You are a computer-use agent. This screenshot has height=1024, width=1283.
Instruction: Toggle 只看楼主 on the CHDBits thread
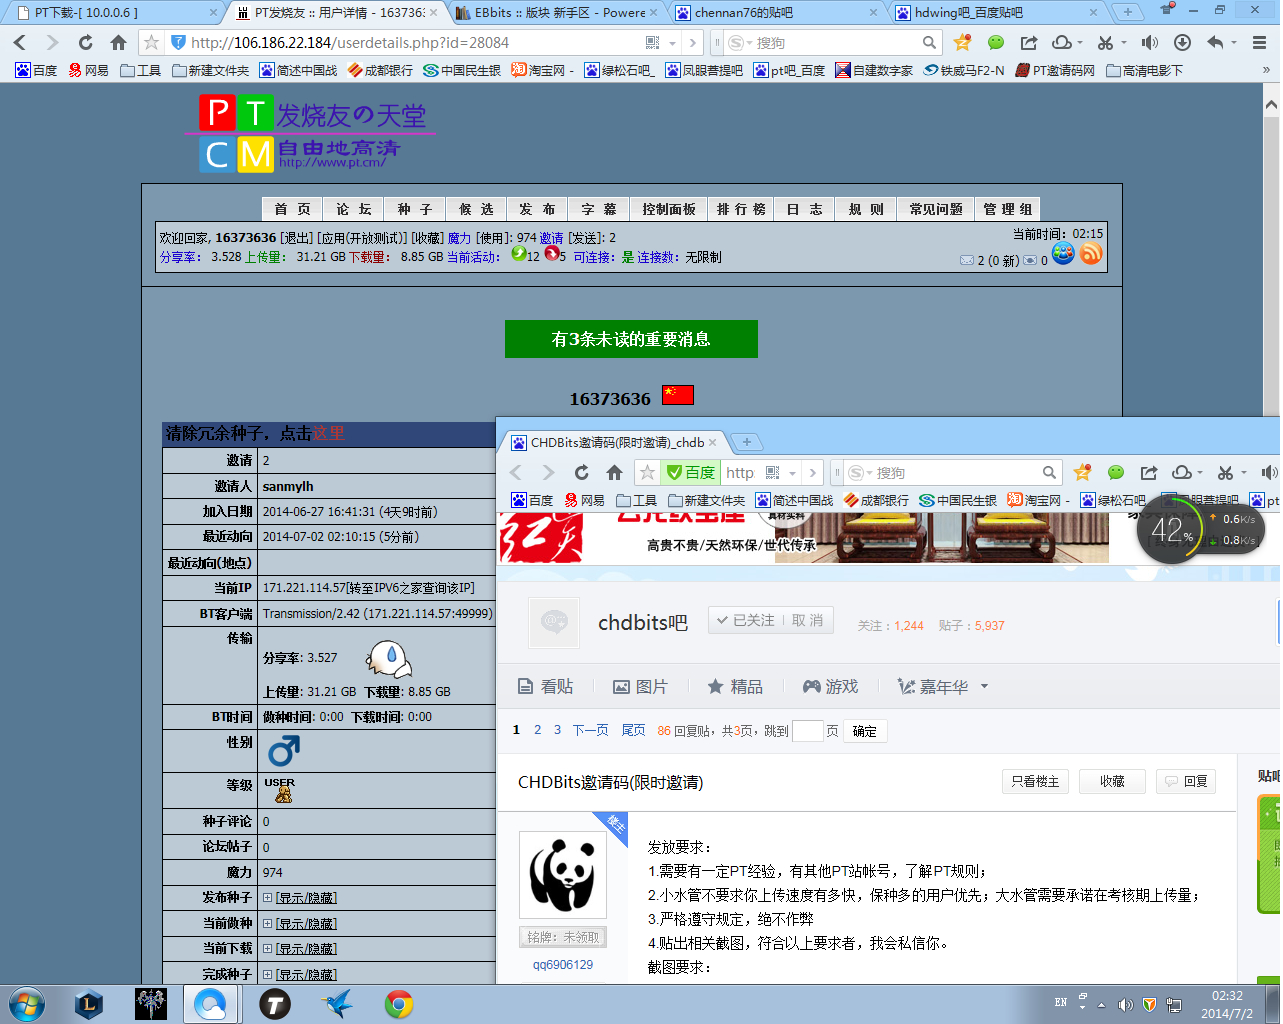click(1035, 782)
